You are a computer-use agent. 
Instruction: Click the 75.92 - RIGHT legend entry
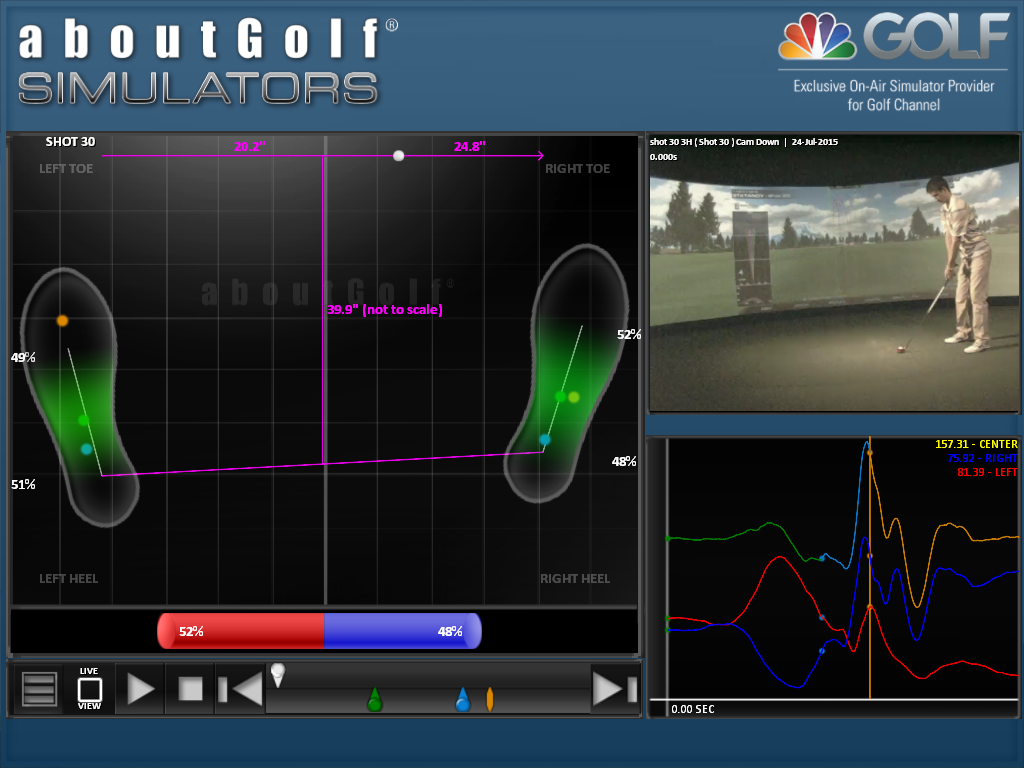982,458
